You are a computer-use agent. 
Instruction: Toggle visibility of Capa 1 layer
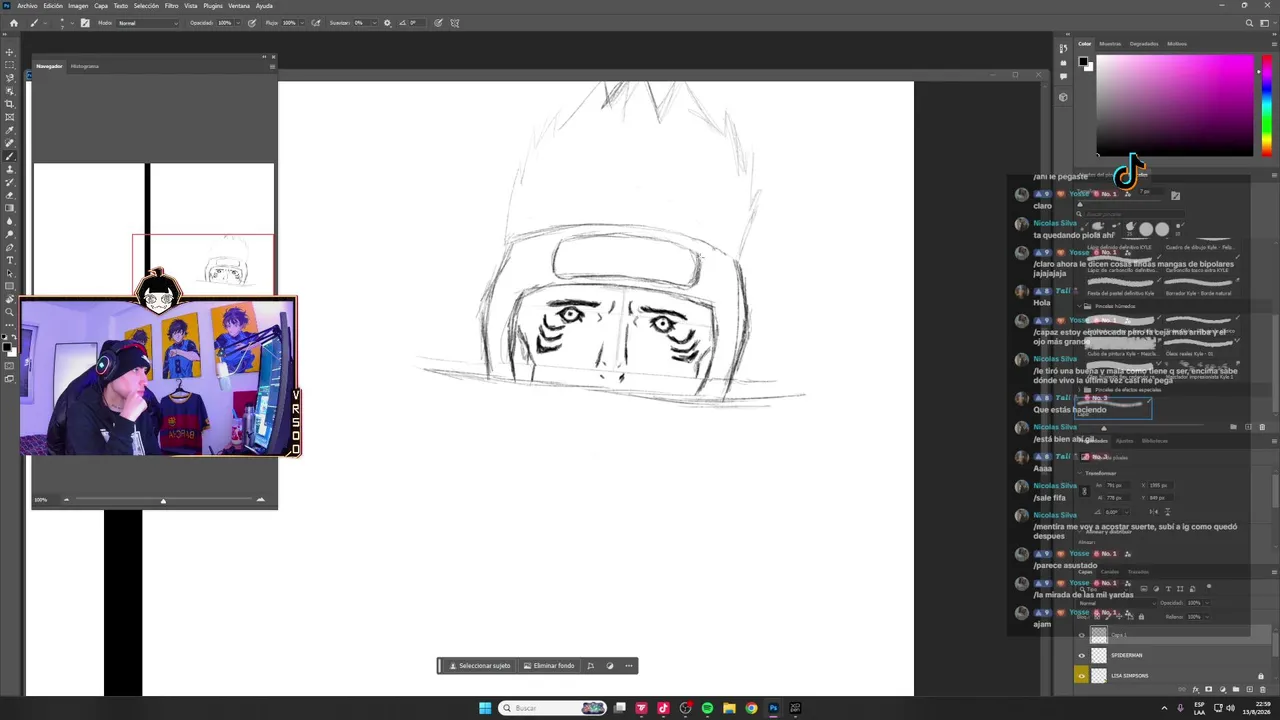1081,635
